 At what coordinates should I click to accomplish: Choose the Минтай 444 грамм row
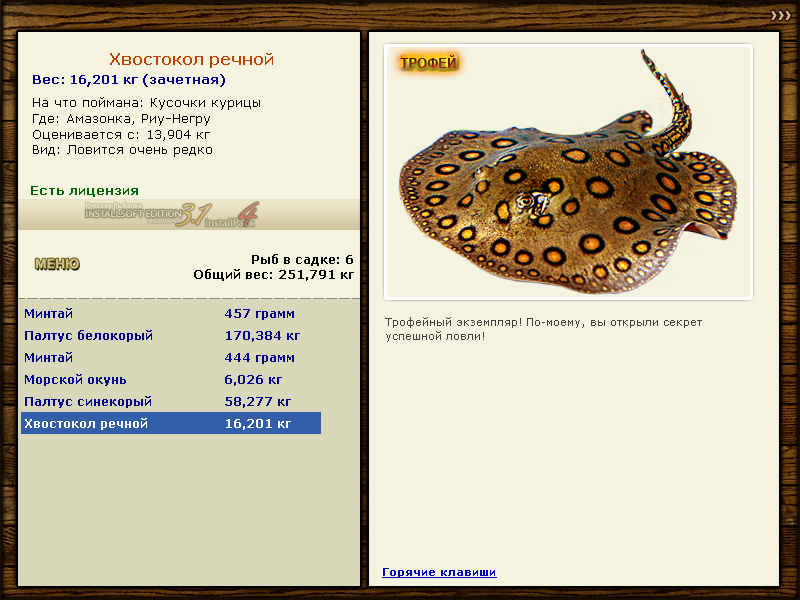[170, 358]
